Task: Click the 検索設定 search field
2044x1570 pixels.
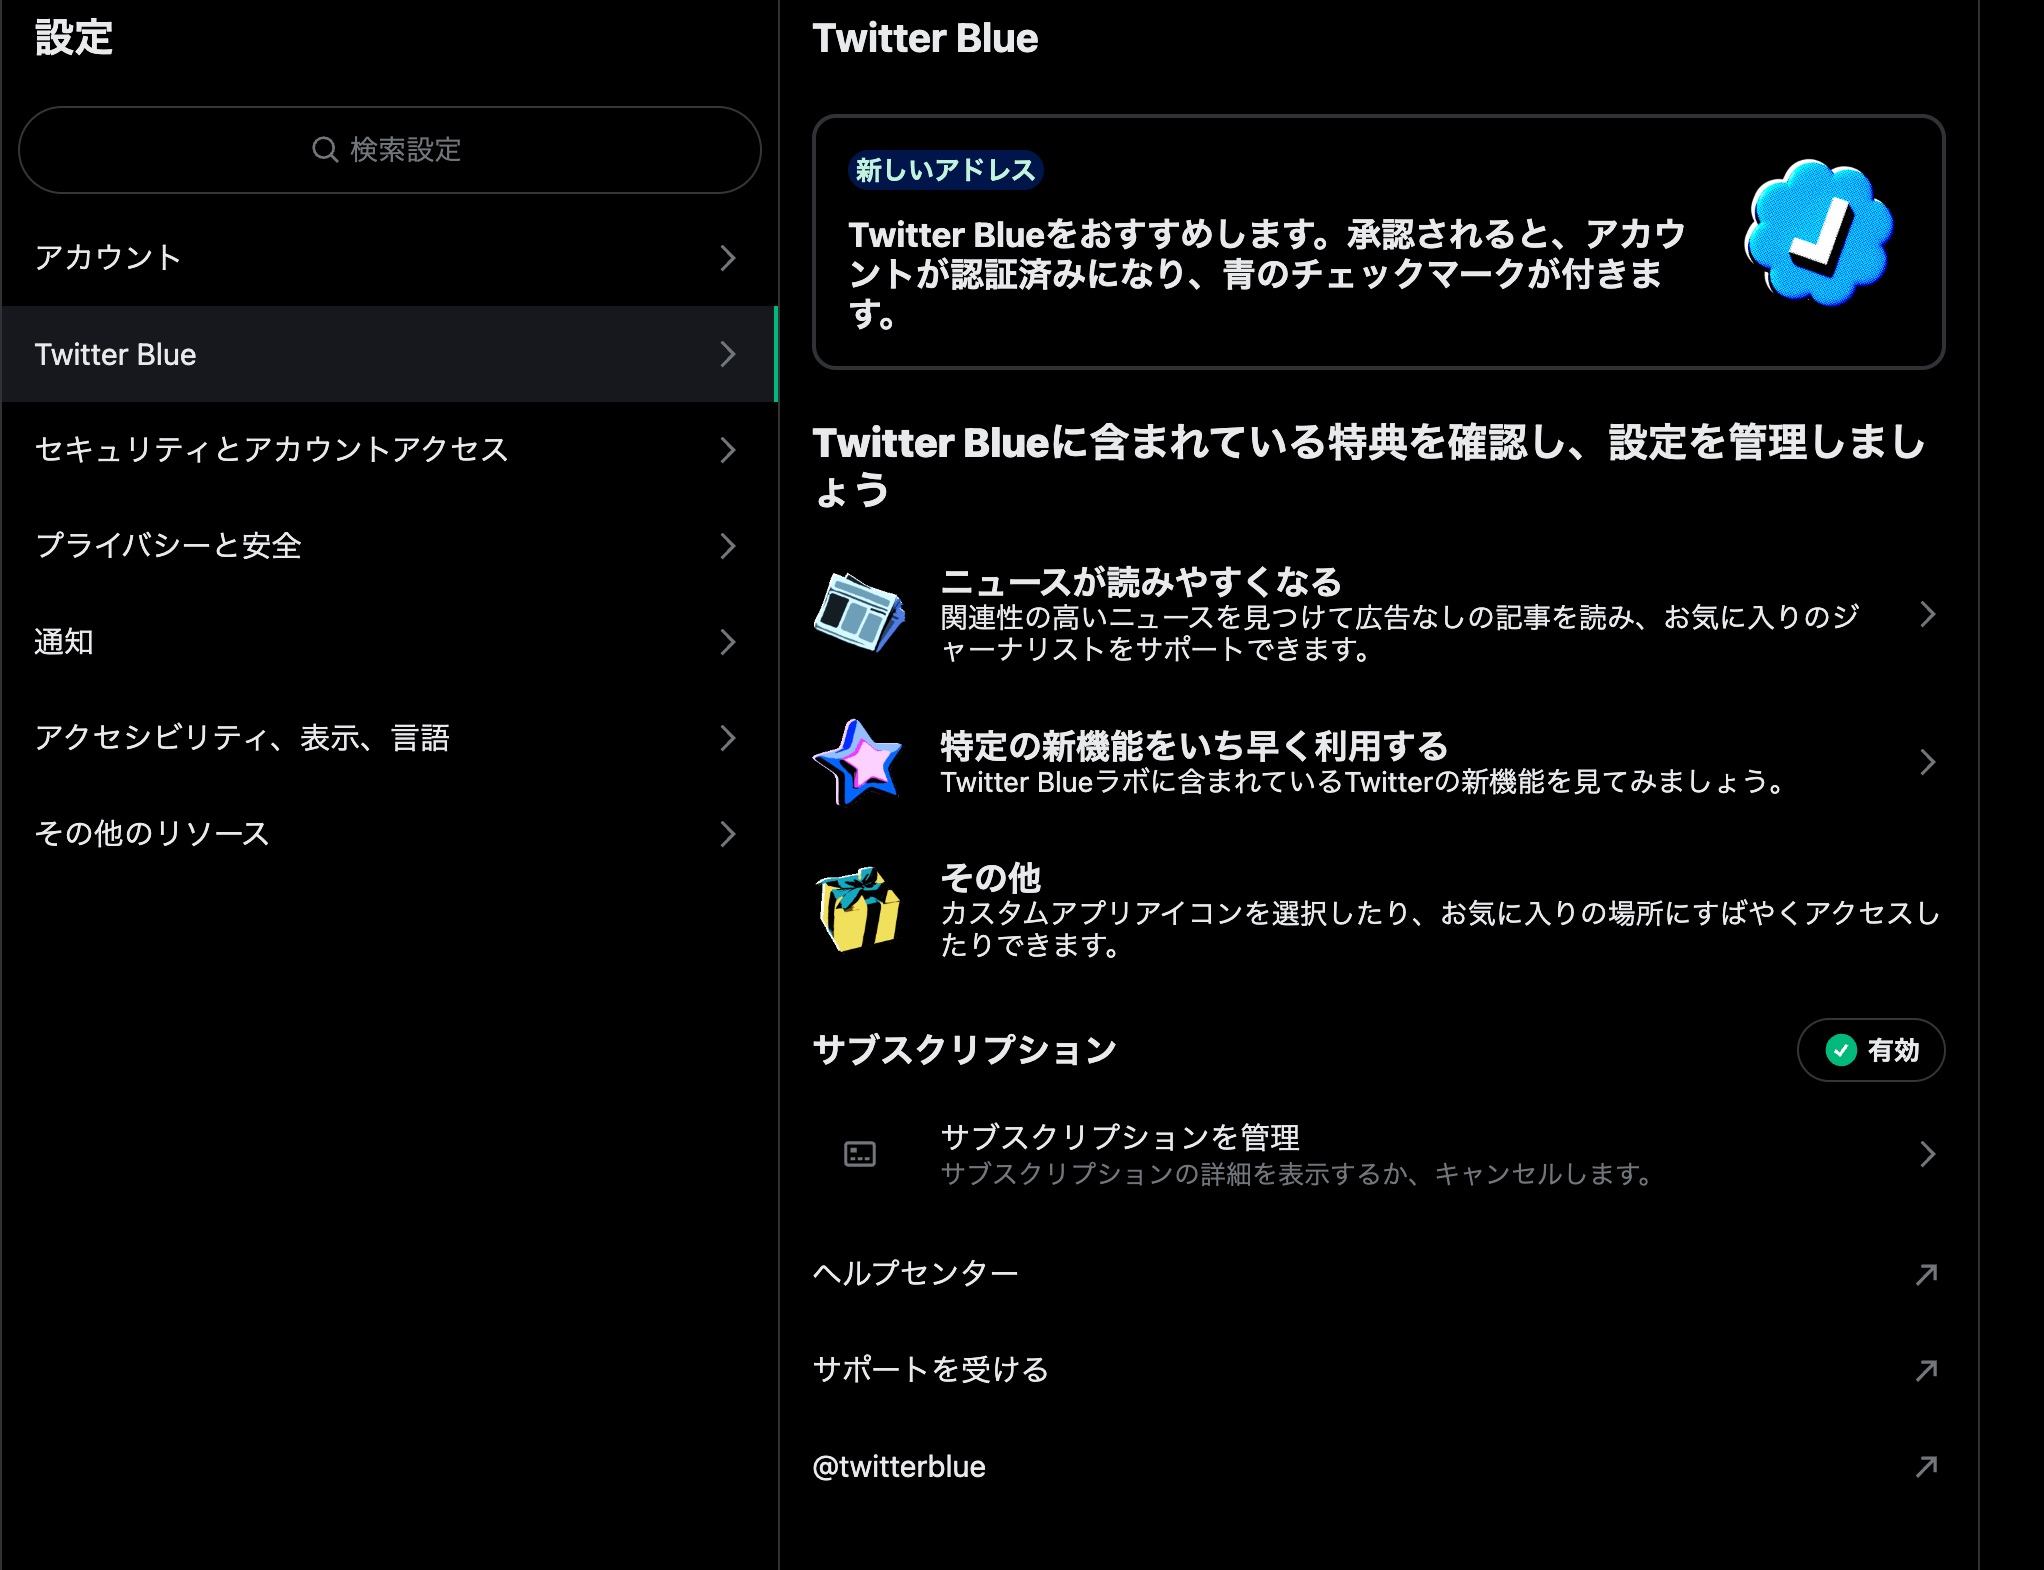Action: click(389, 150)
